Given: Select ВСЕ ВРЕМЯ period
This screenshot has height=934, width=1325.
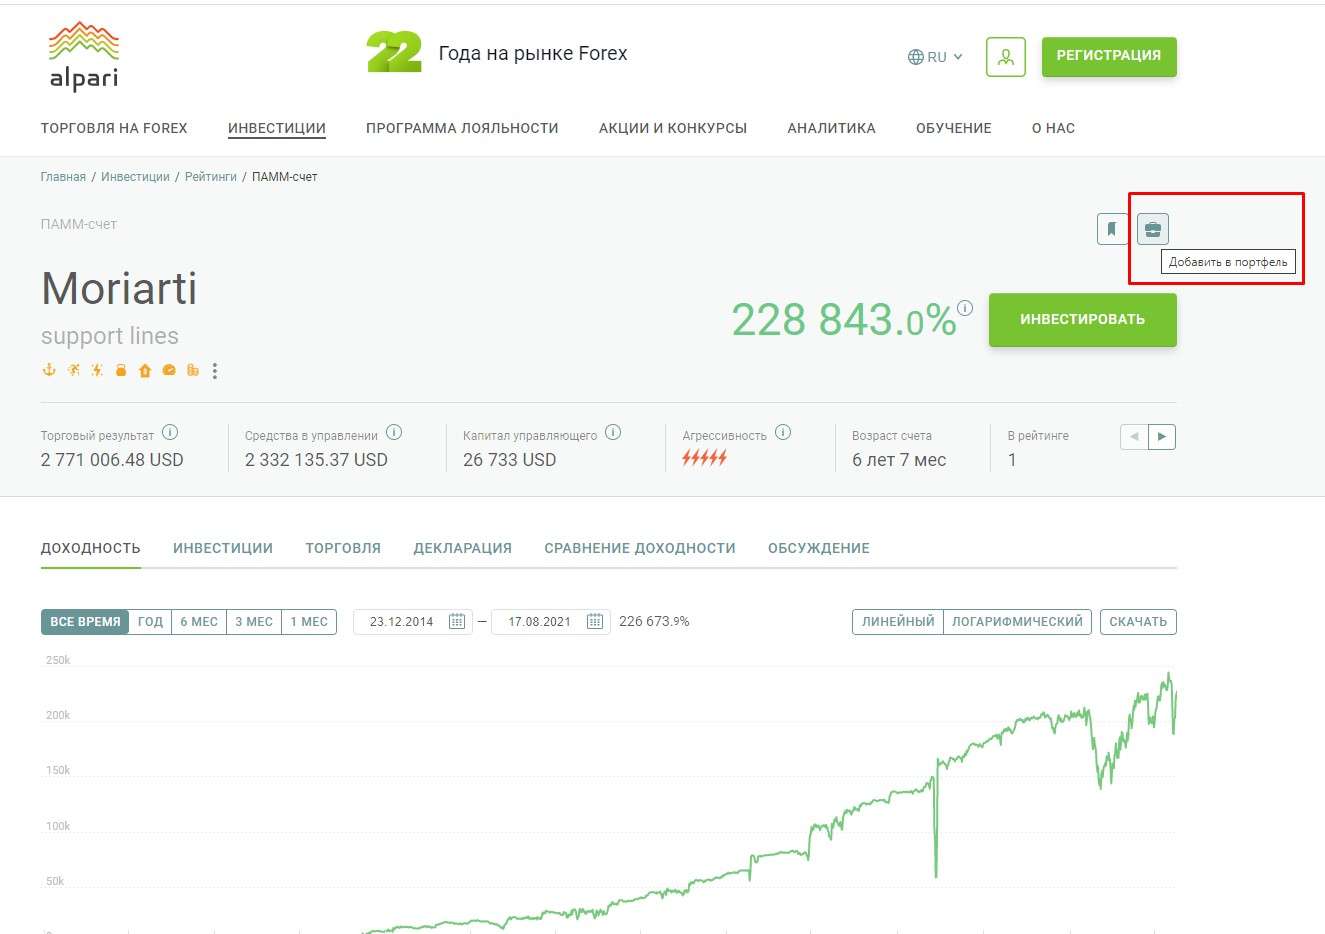Looking at the screenshot, I should tap(85, 622).
